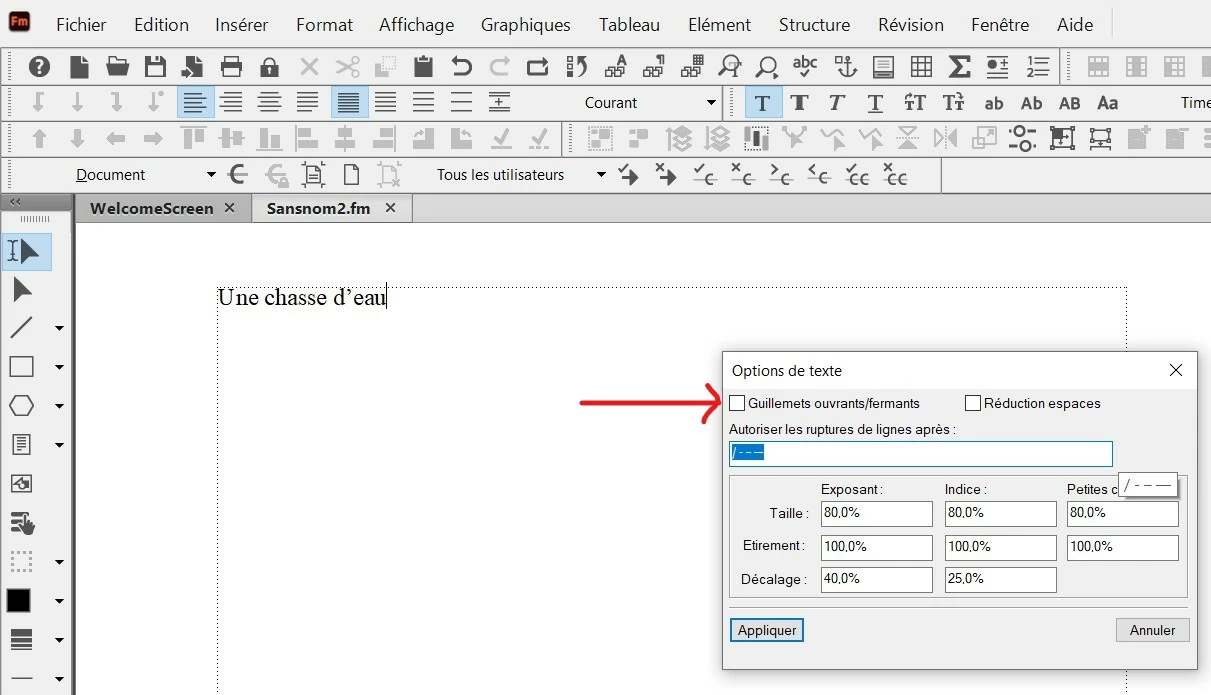
Task: Align paragraph text to the left
Action: click(195, 103)
